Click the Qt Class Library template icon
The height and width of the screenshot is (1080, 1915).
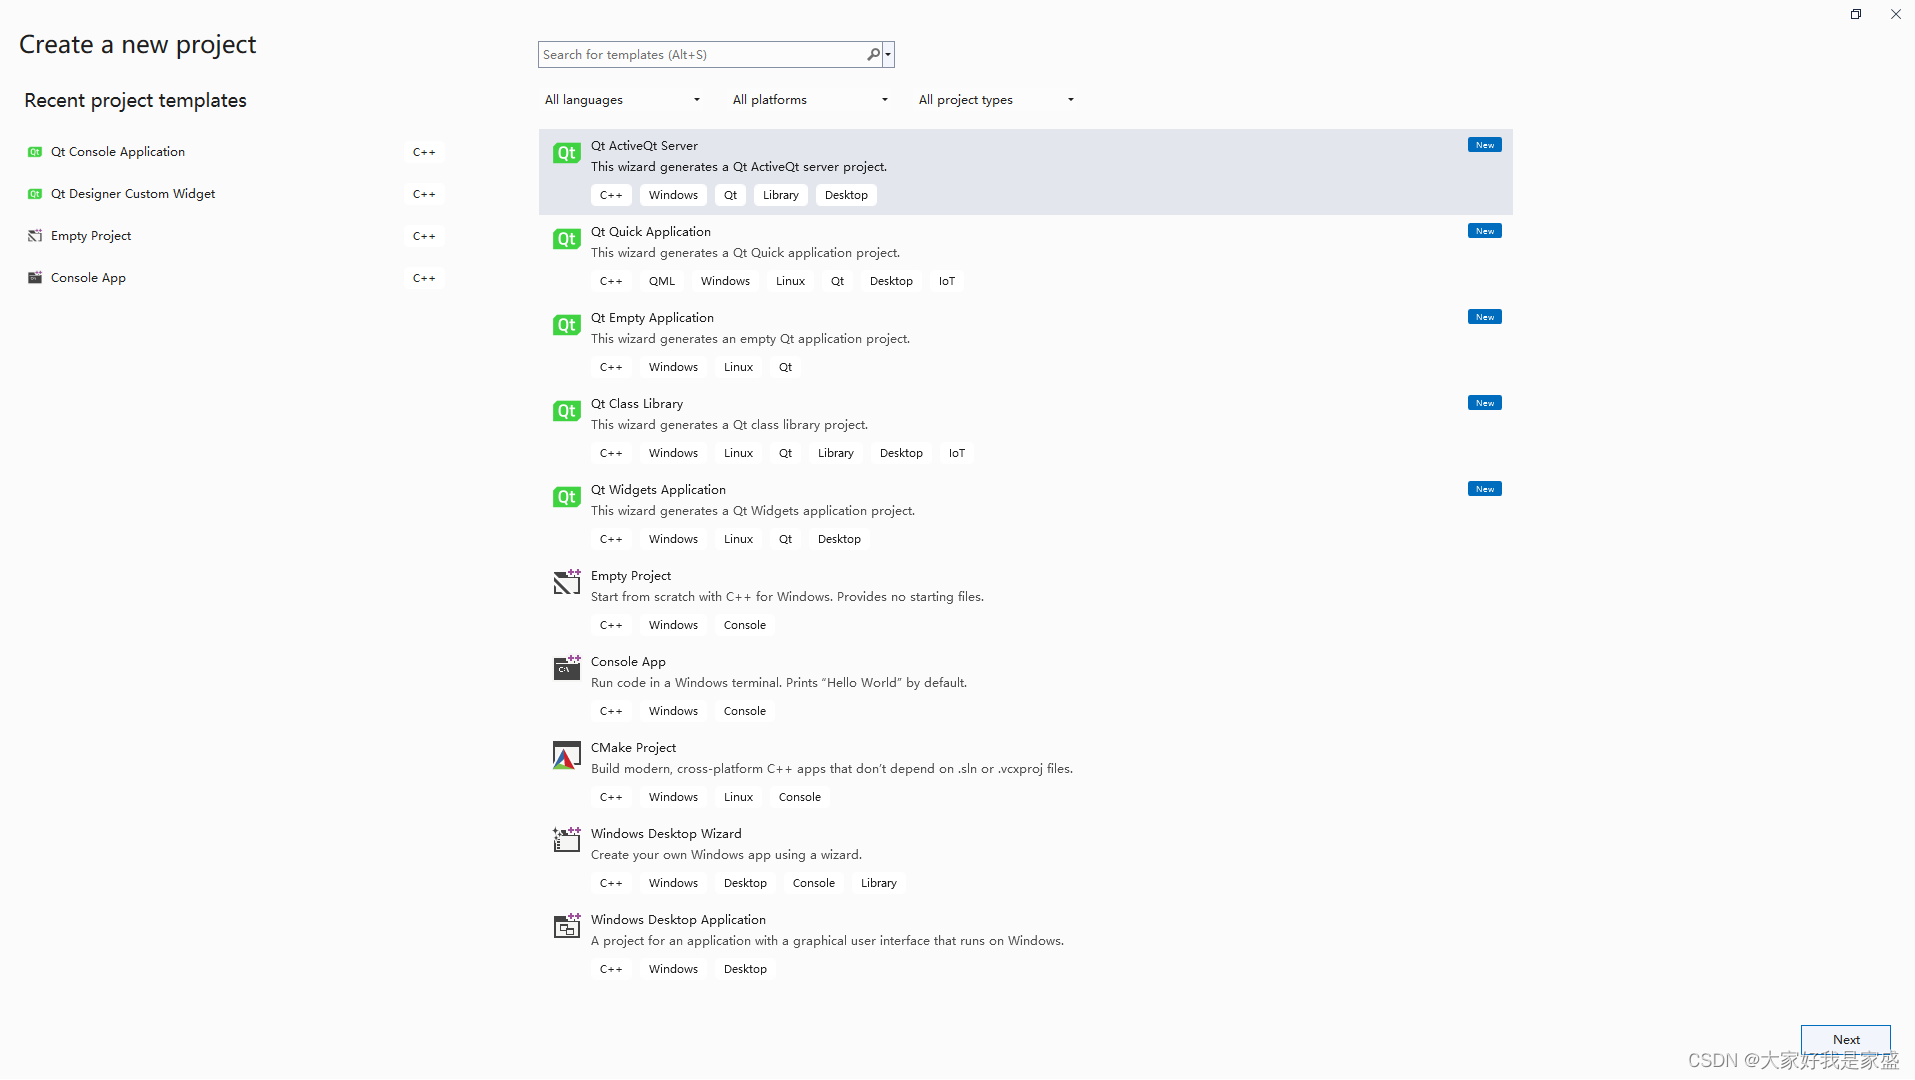point(566,411)
